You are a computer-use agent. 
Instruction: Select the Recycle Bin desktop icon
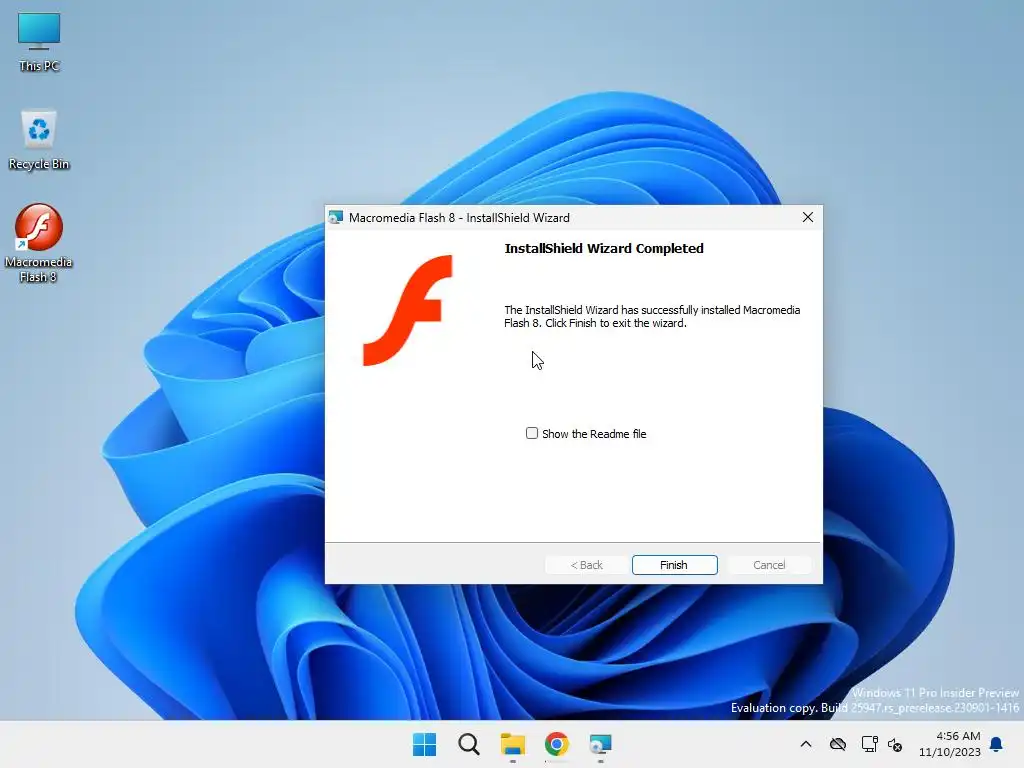point(39,140)
